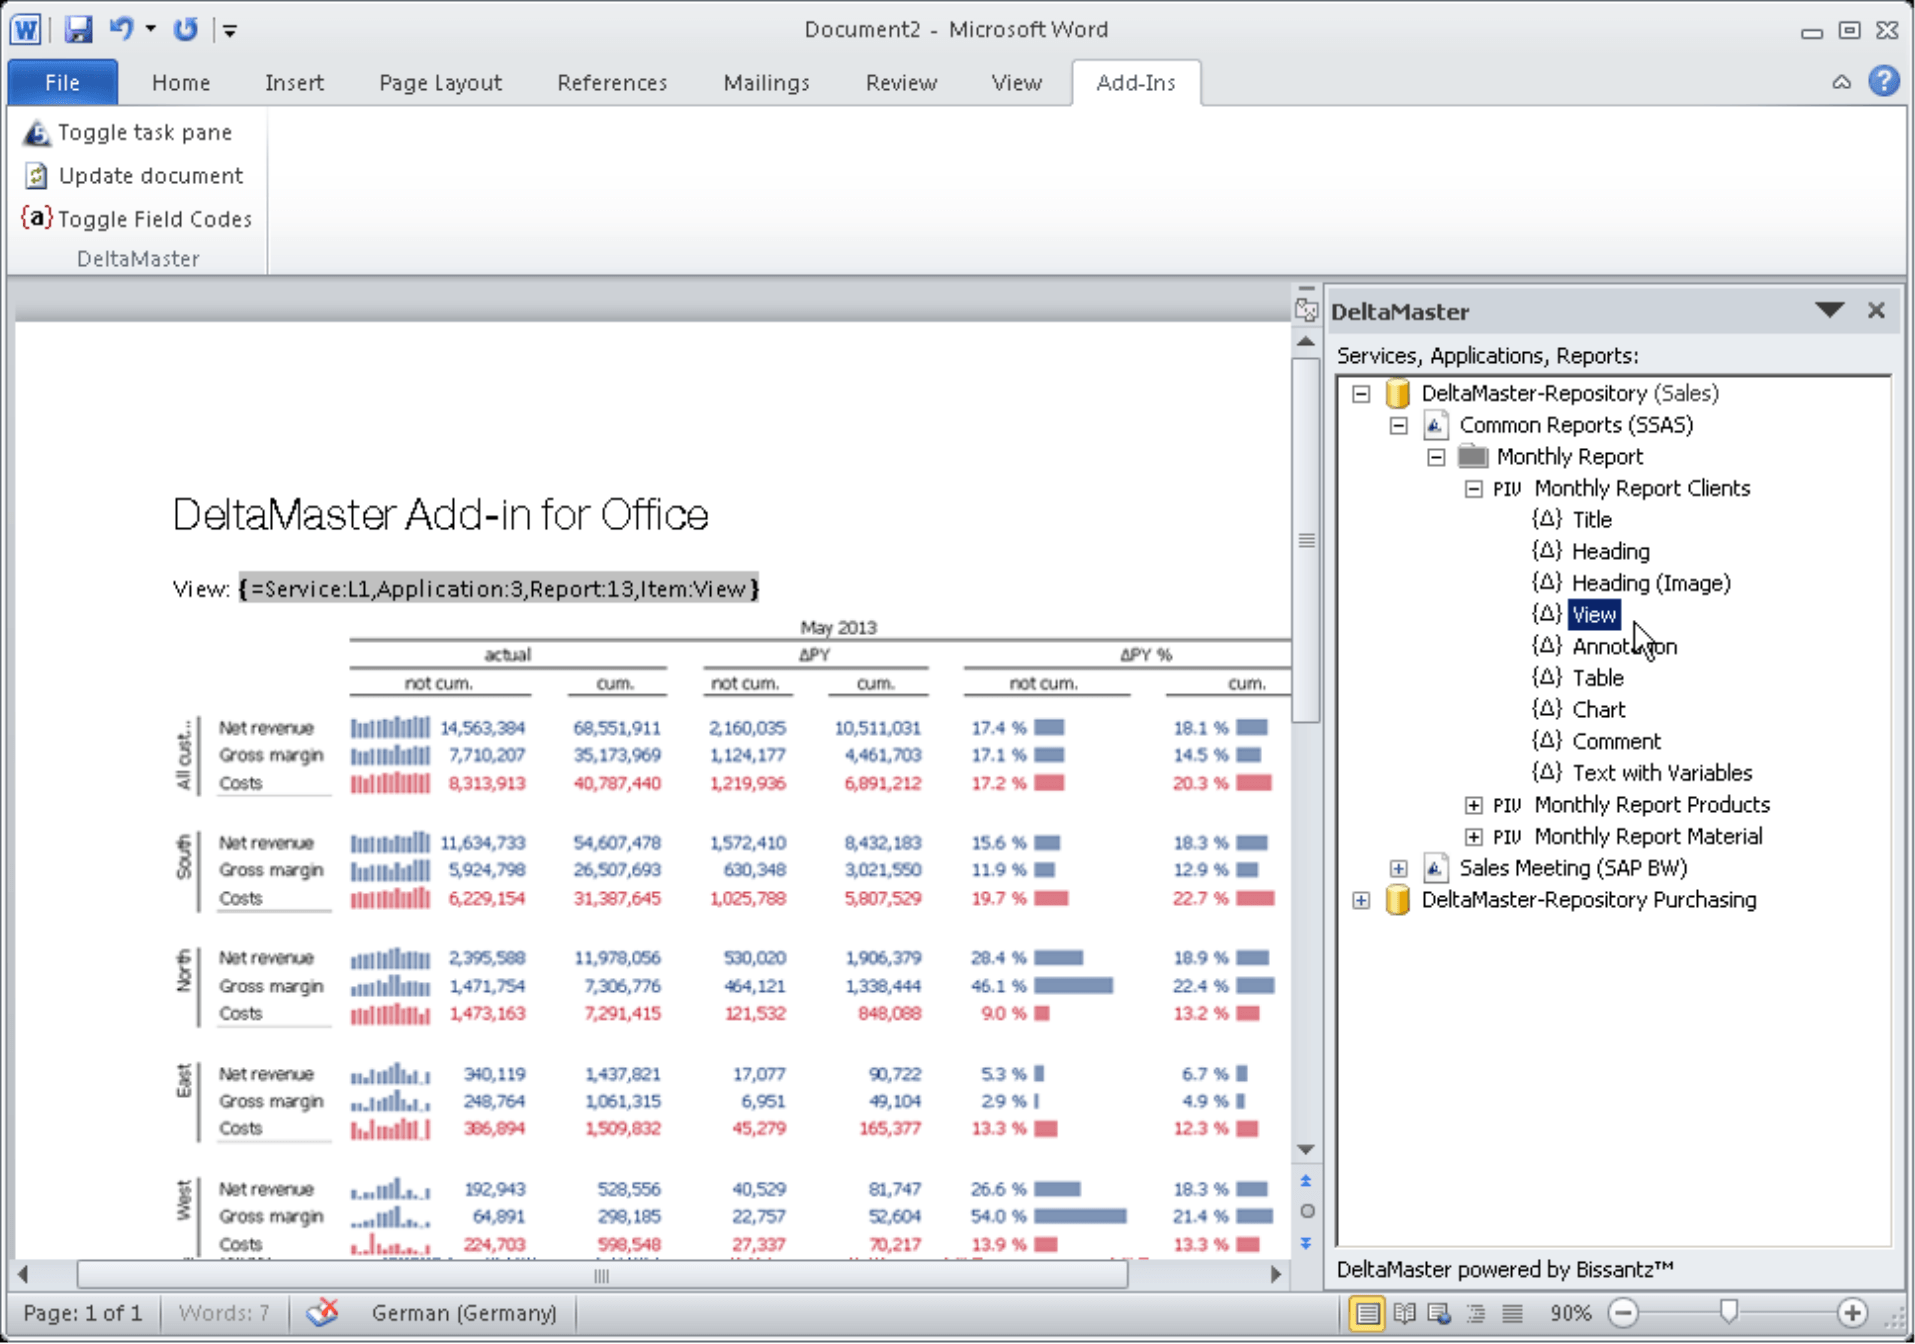Switch to the Home ribbon tab

(181, 83)
